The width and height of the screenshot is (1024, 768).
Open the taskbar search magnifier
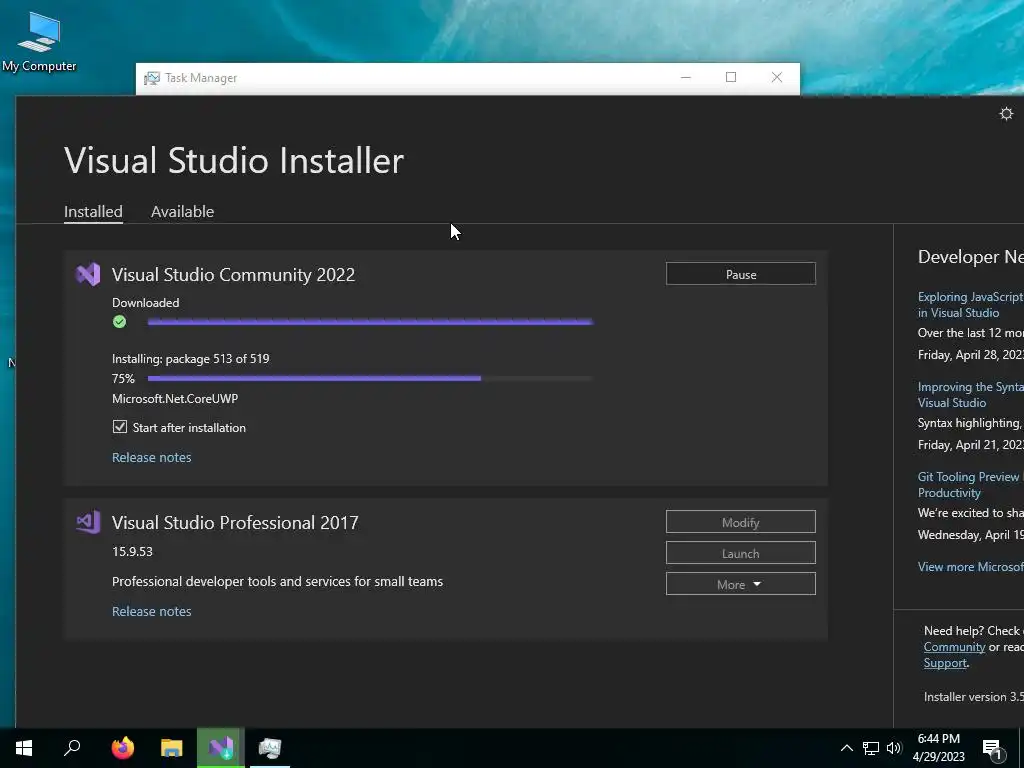pos(72,748)
